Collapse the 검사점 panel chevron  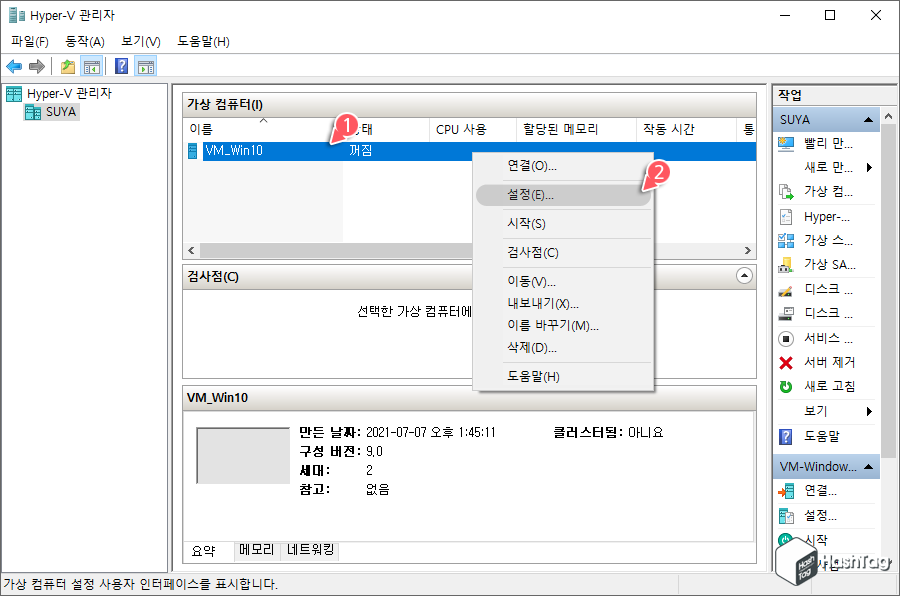(743, 277)
